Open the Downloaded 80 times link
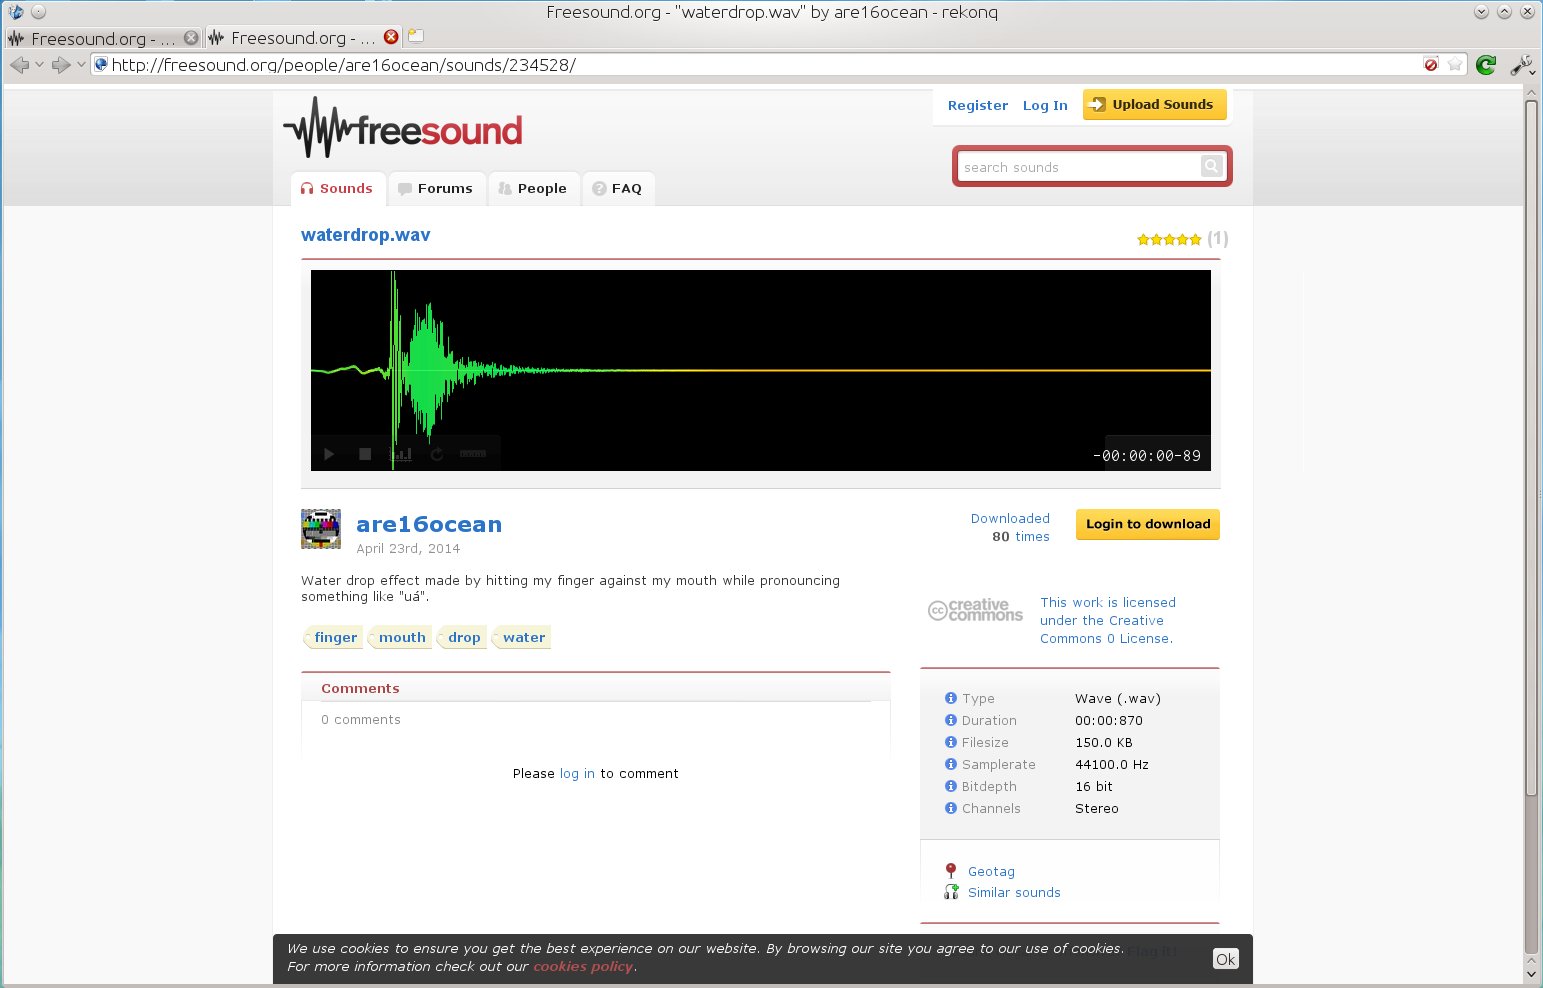 pos(1010,527)
